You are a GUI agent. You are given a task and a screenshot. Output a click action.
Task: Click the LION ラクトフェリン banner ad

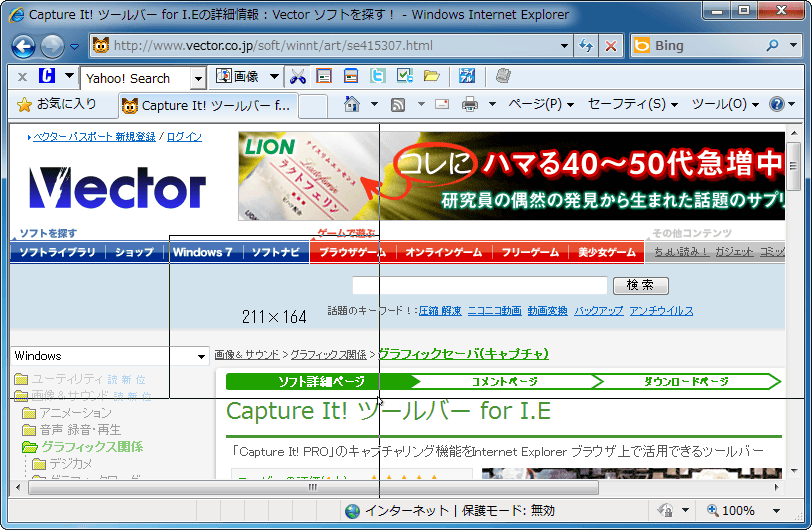pos(512,176)
